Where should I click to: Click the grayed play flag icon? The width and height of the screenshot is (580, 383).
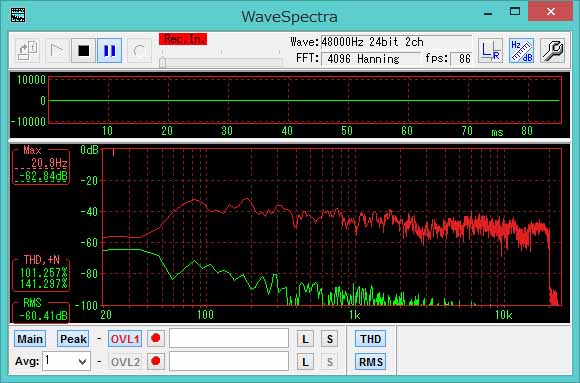(57, 50)
